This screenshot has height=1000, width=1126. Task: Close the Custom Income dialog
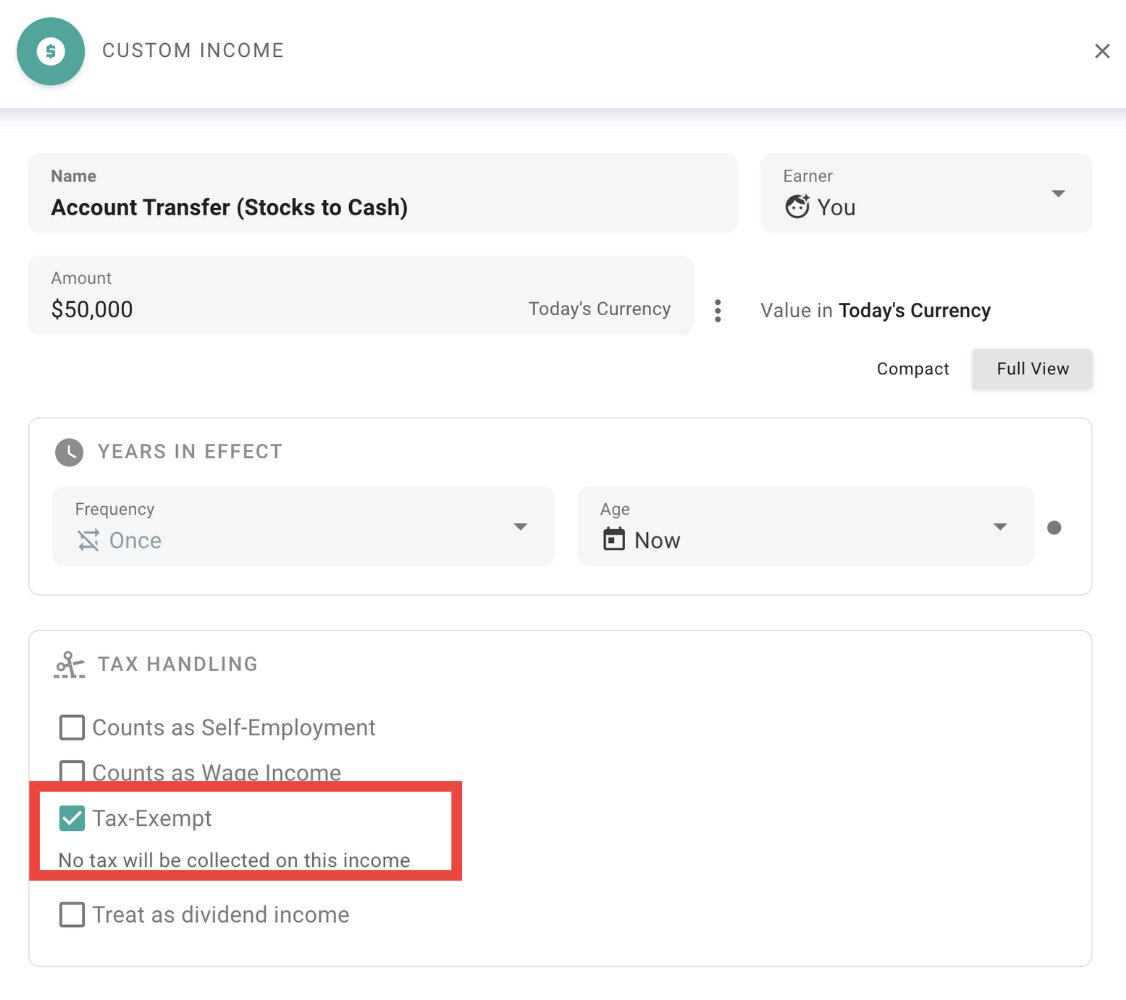click(x=1102, y=50)
